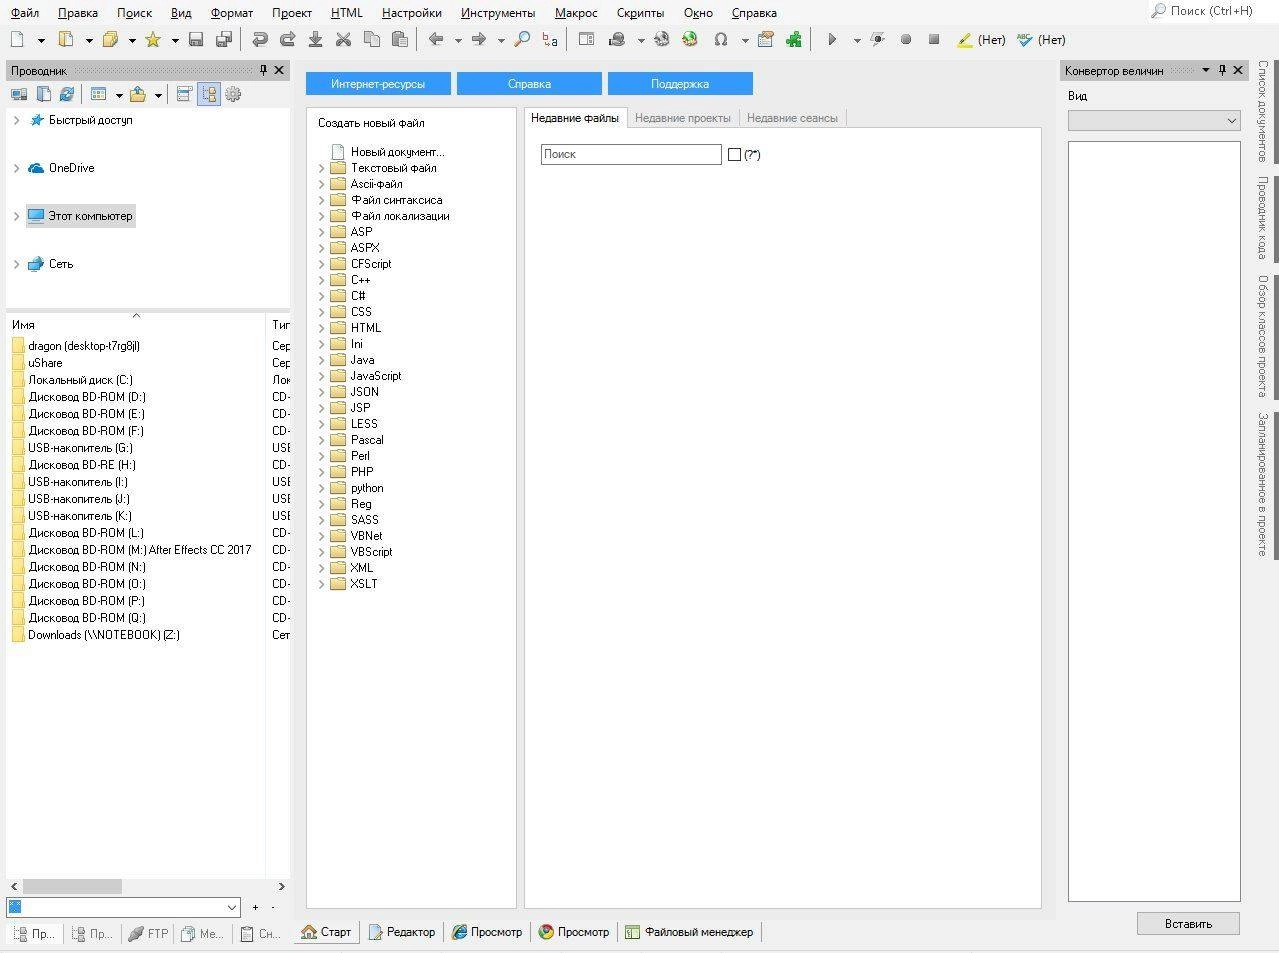Toggle the highlighted tree view button in Проводник
Viewport: 1279px width, 953px height.
point(208,94)
